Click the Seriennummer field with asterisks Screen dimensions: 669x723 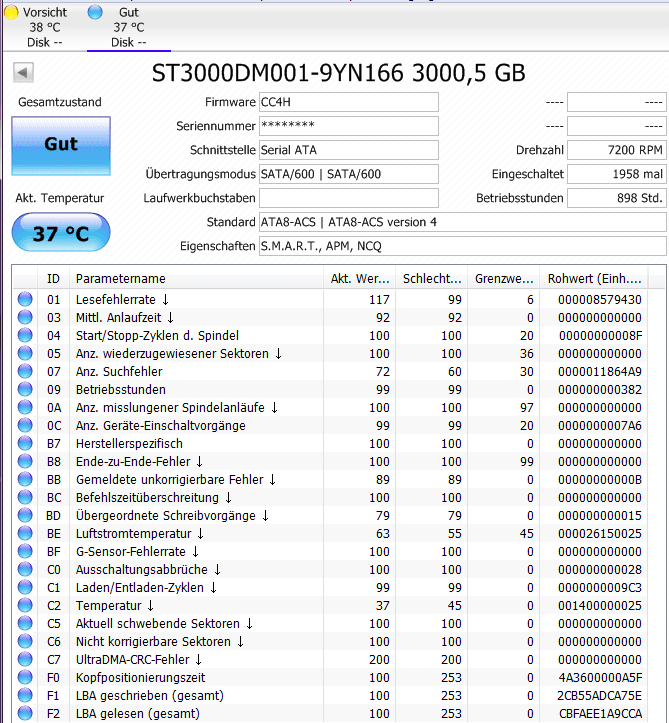pyautogui.click(x=349, y=126)
